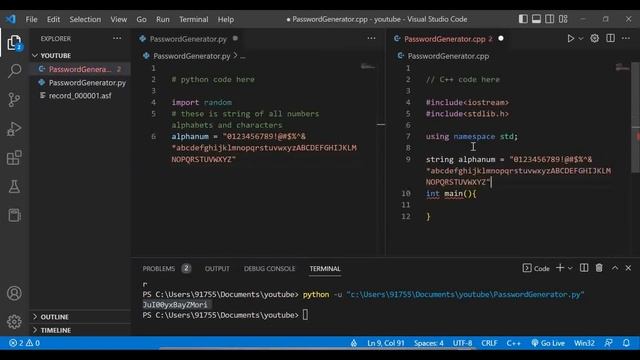
Task: Open the Terminal menu
Action: point(193,19)
